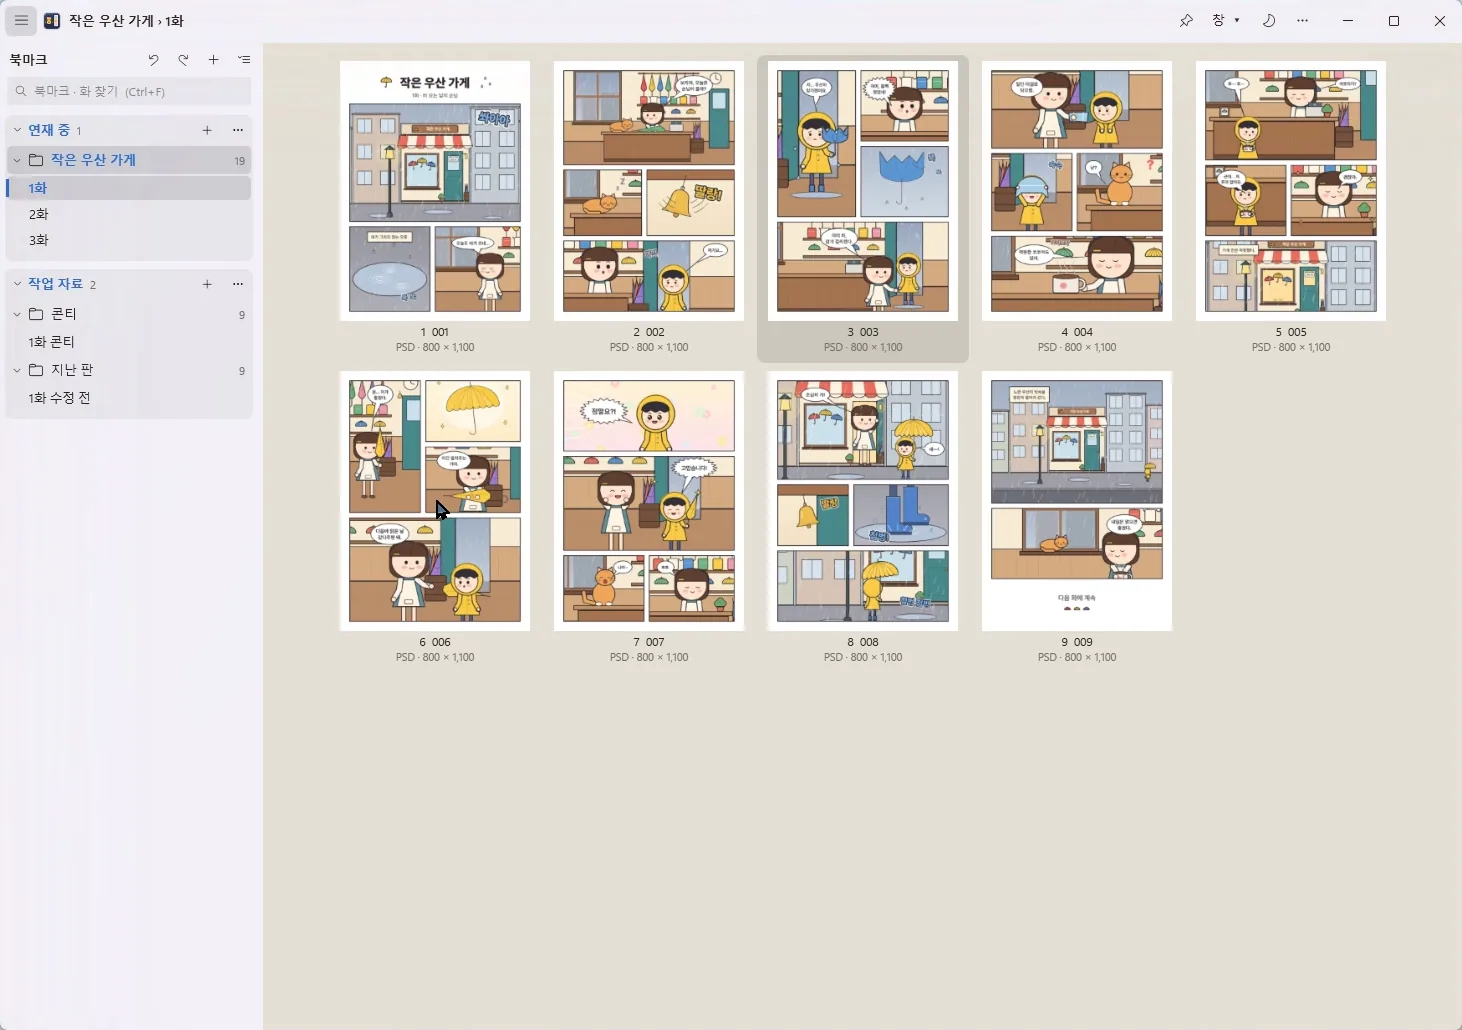This screenshot has height=1030, width=1462.
Task: Collapse the 작업 자료 section
Action: click(17, 284)
